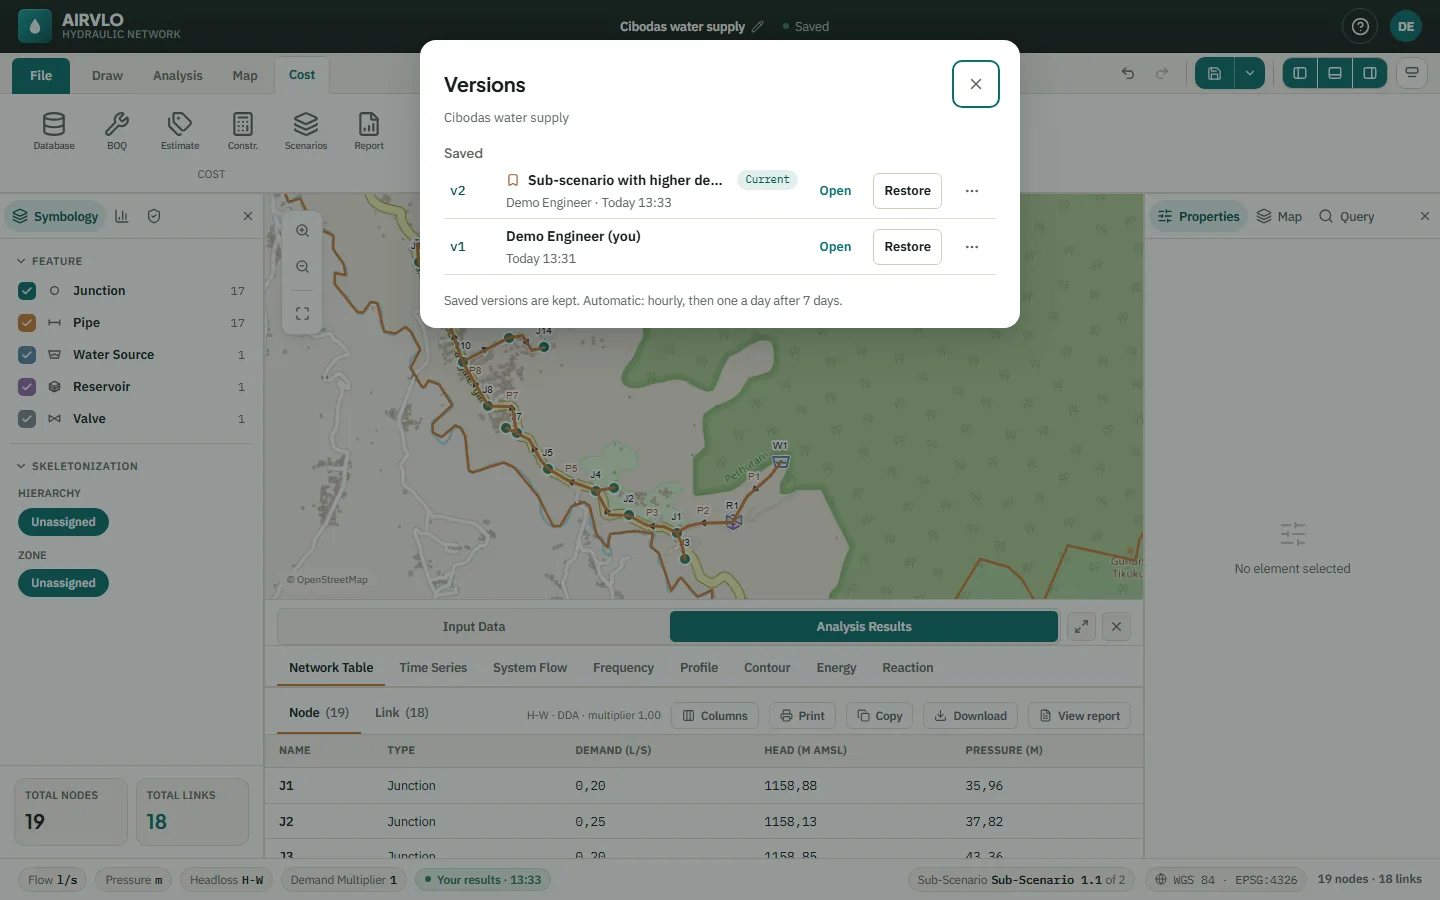This screenshot has width=1440, height=900.
Task: Open more options for version v2
Action: point(972,191)
